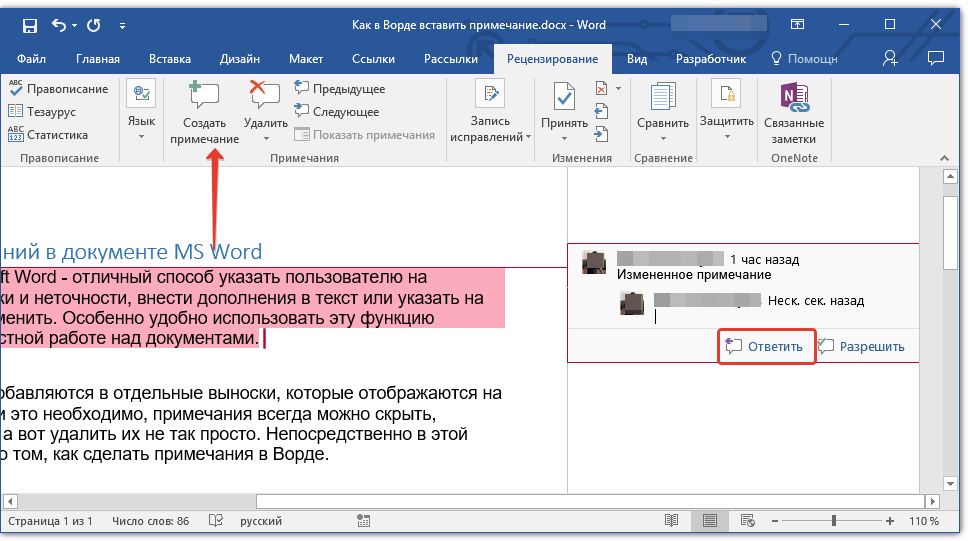Switch to Print Layout view in status bar
The height and width of the screenshot is (541, 968).
click(710, 521)
